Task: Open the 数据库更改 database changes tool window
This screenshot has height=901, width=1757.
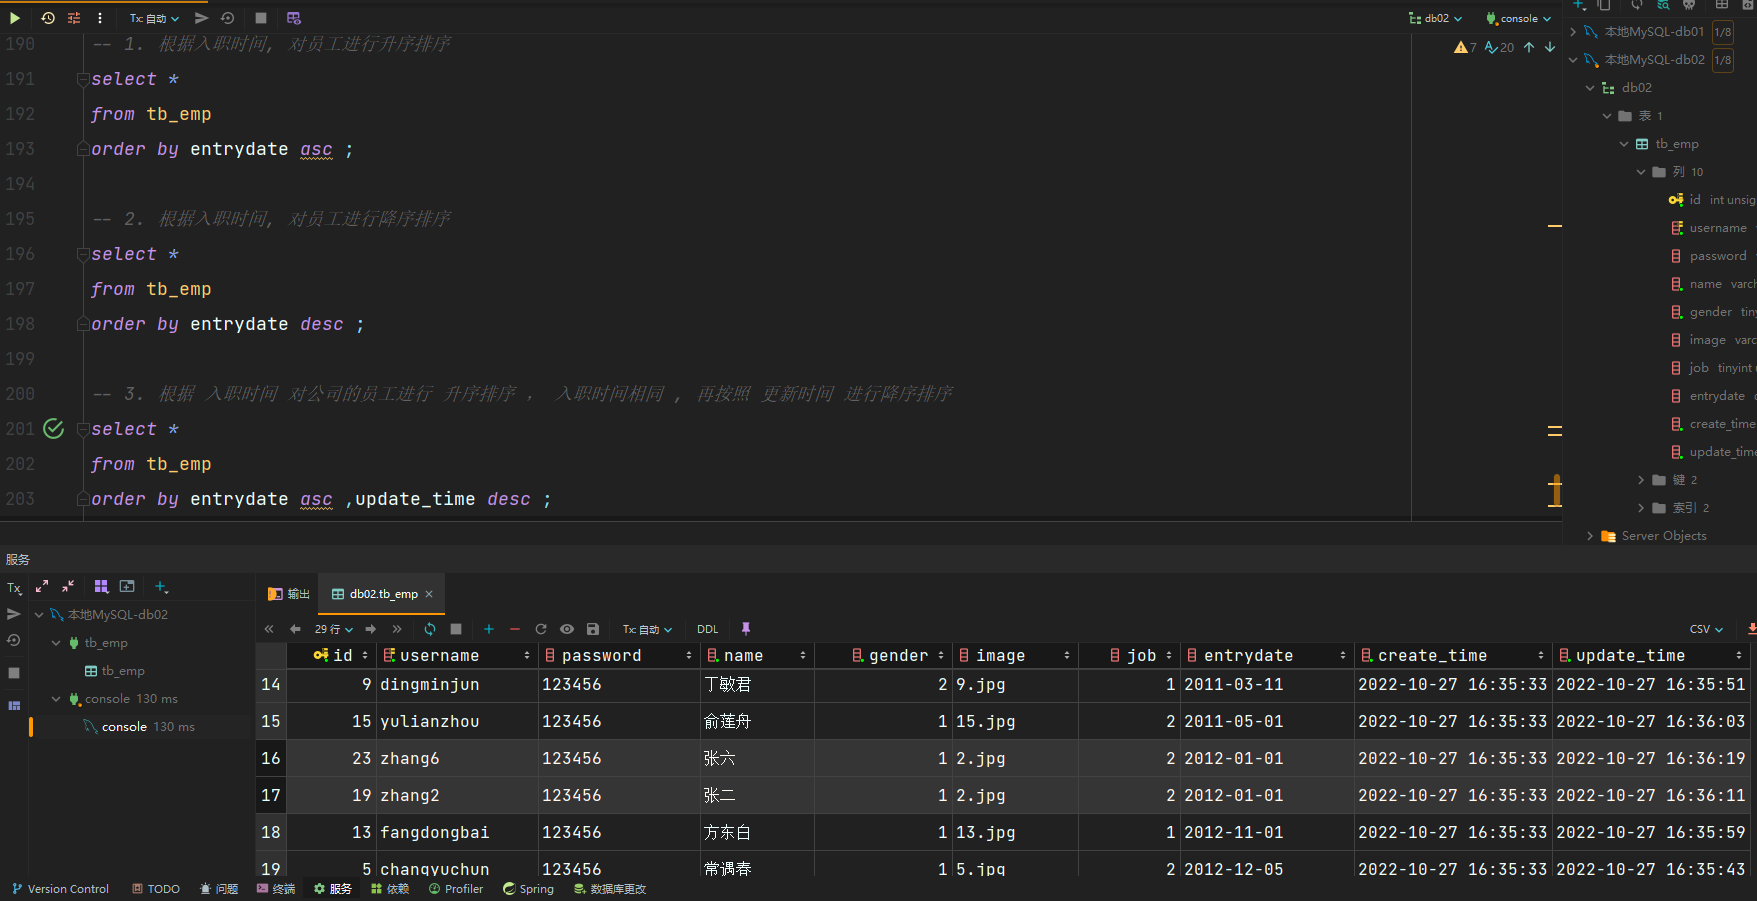Action: click(x=610, y=889)
